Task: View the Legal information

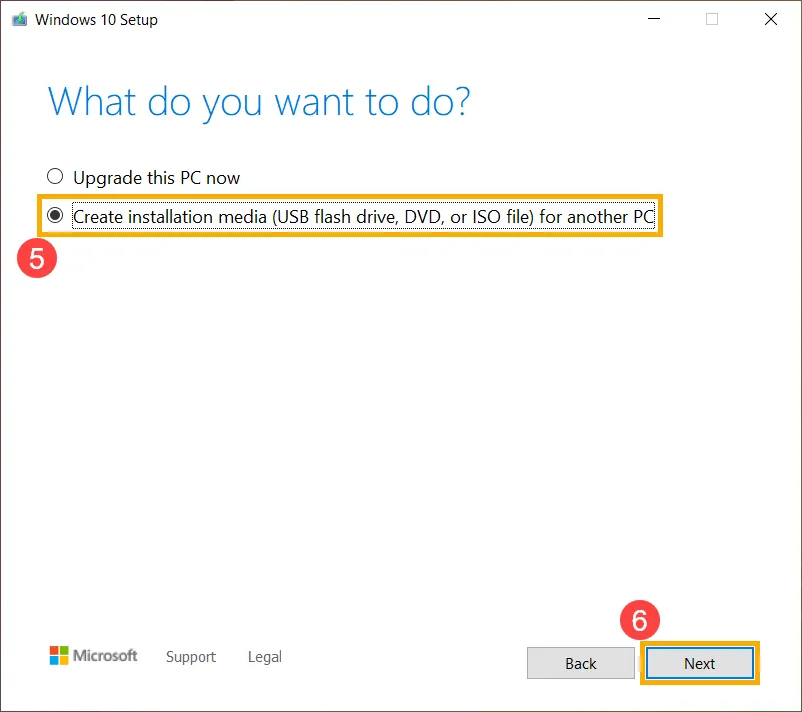Action: [264, 657]
